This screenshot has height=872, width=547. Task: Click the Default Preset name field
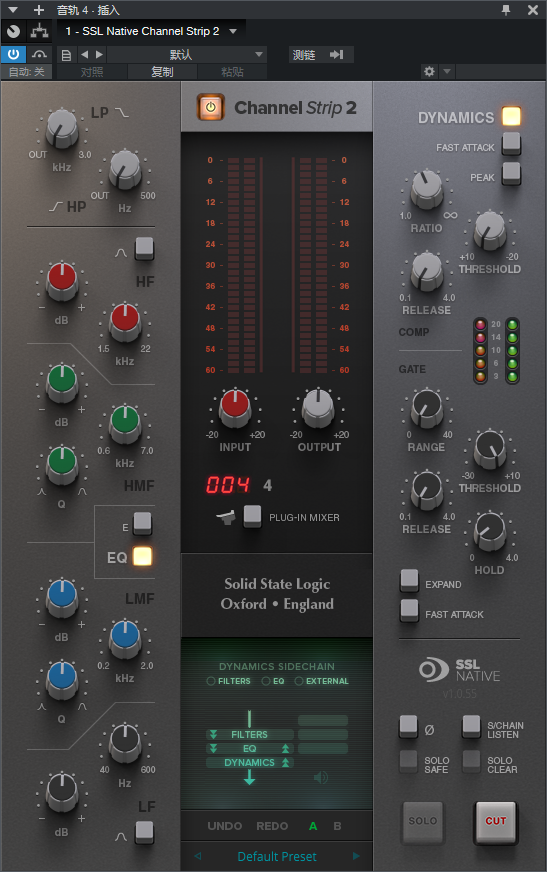277,856
